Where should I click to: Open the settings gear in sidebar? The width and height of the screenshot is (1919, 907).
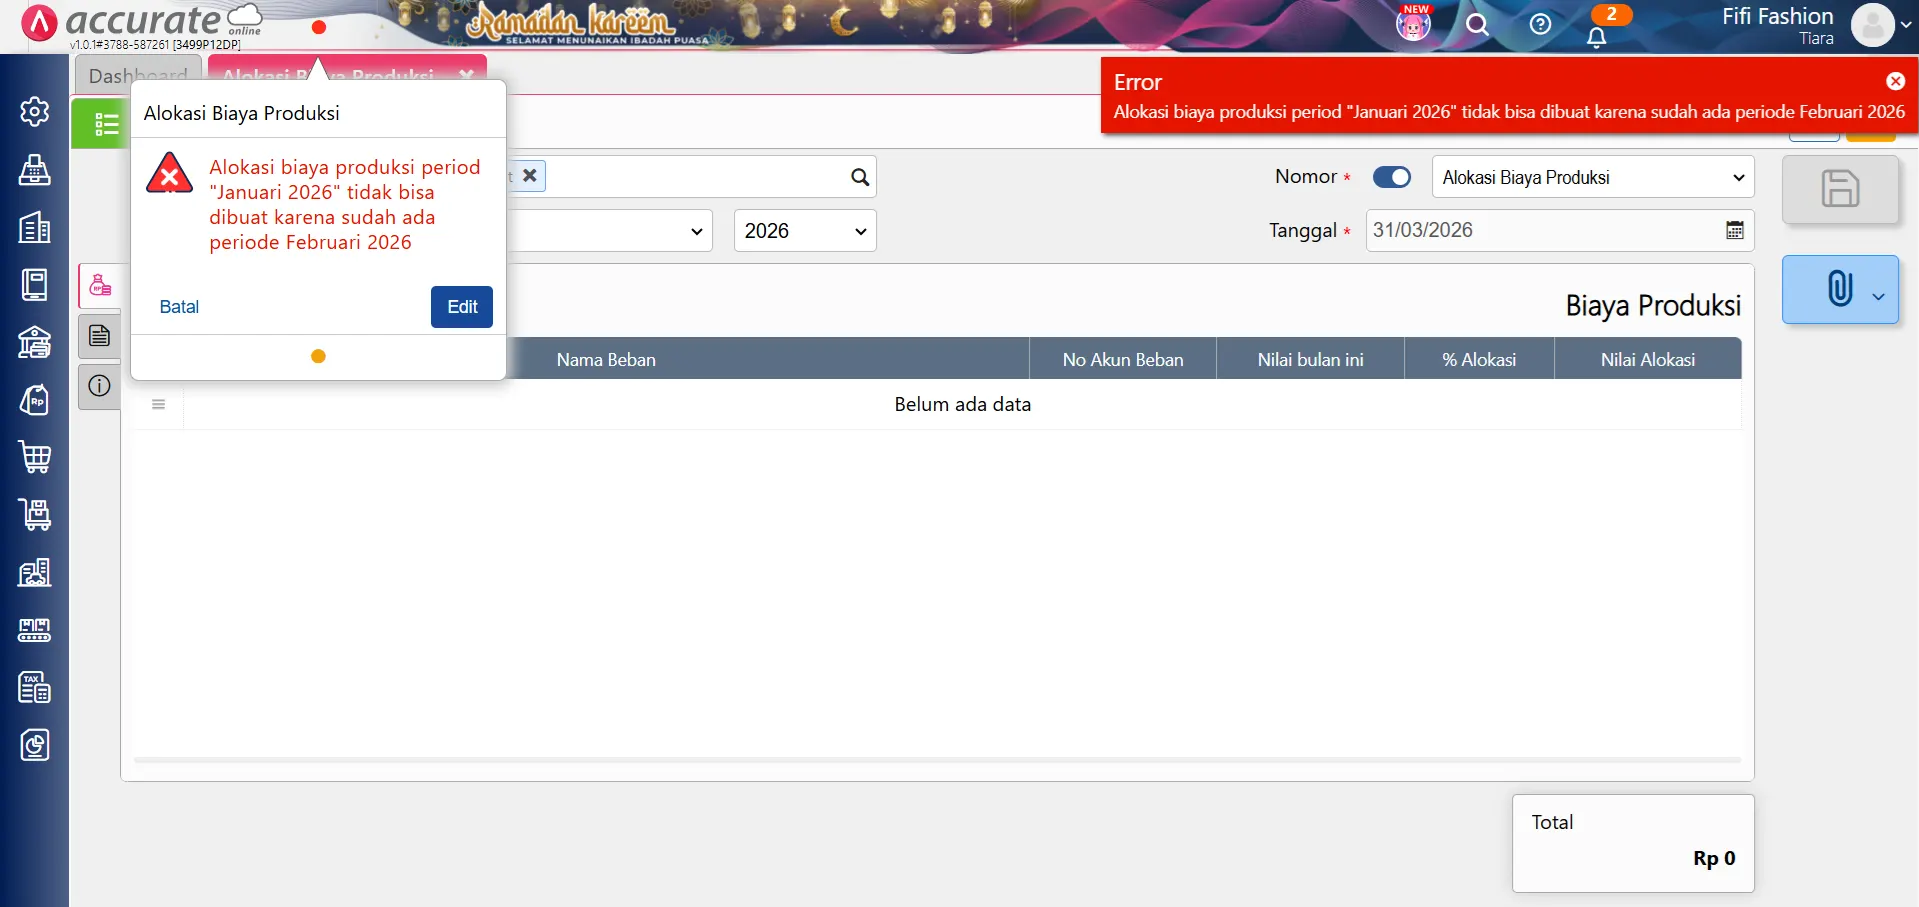pos(34,111)
